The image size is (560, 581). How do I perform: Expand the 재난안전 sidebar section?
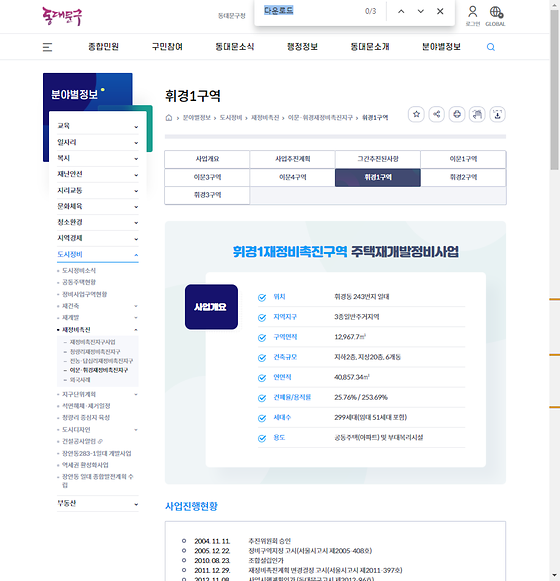[98, 174]
